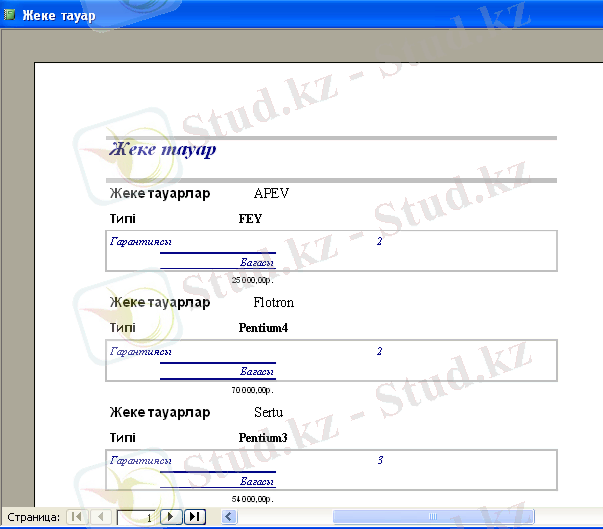This screenshot has height=529, width=603.
Task: Advance to the next report page
Action: pyautogui.click(x=171, y=516)
